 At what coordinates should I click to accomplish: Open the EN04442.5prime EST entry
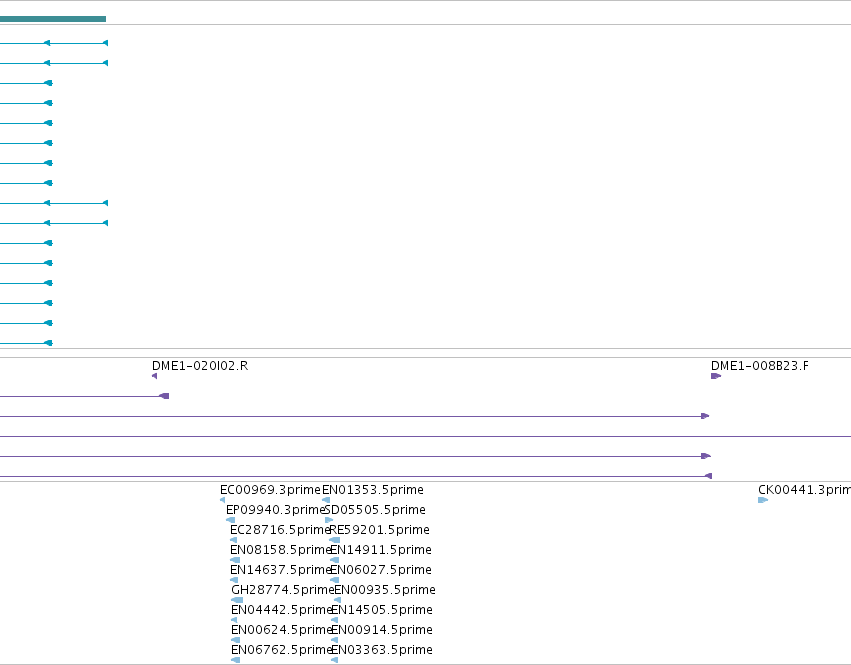tap(281, 610)
